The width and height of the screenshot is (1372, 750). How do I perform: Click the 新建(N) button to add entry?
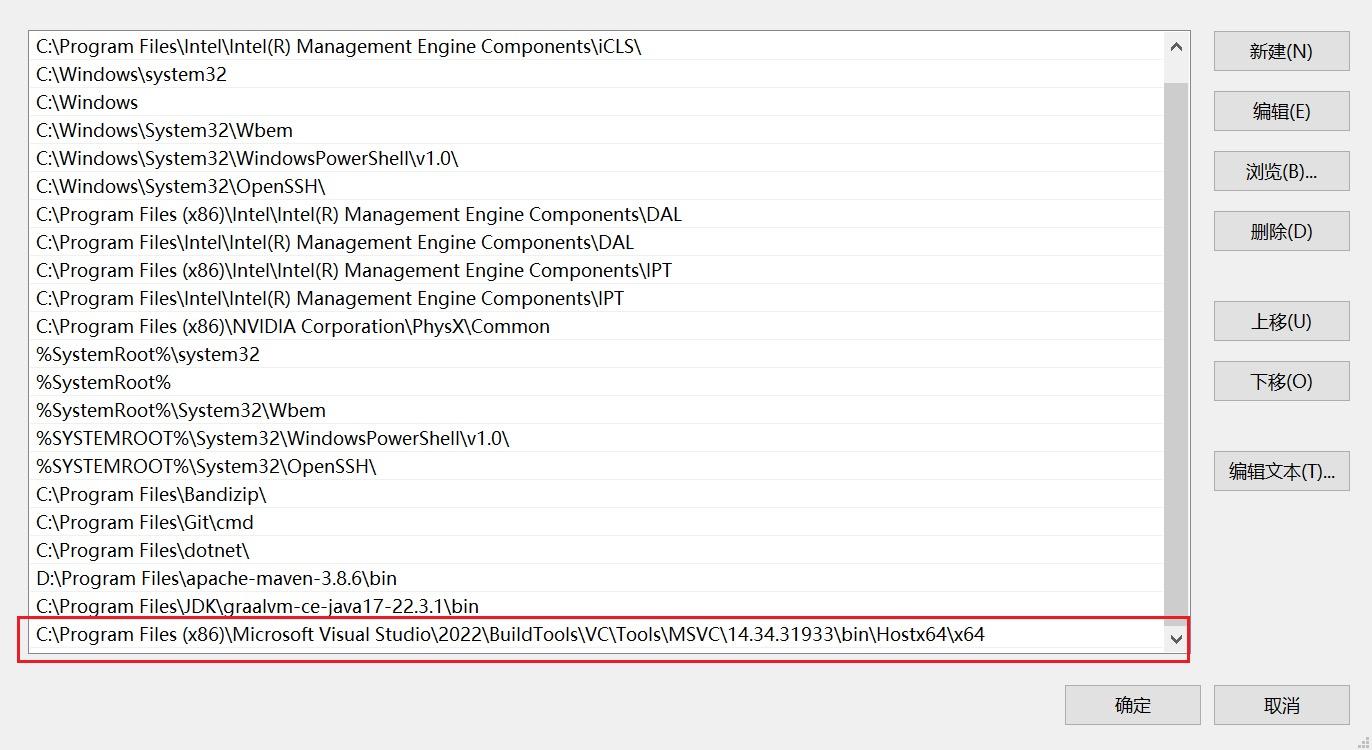(1281, 51)
